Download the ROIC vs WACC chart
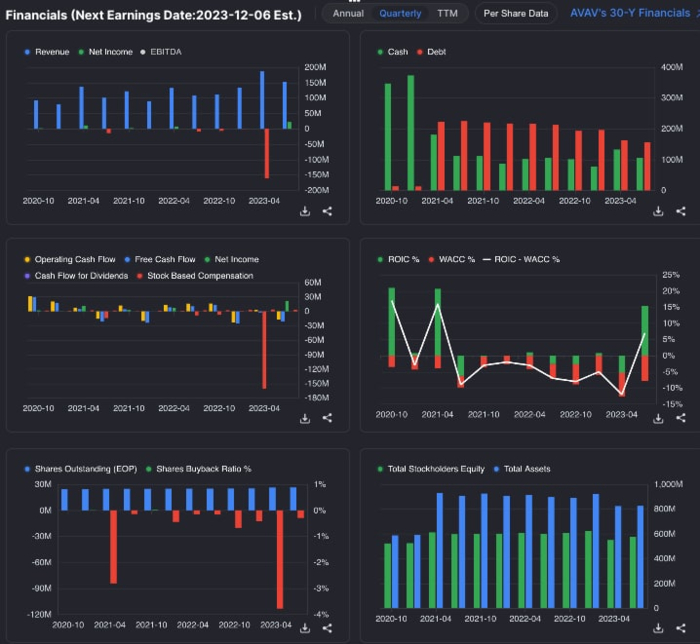700x644 pixels. (x=658, y=420)
